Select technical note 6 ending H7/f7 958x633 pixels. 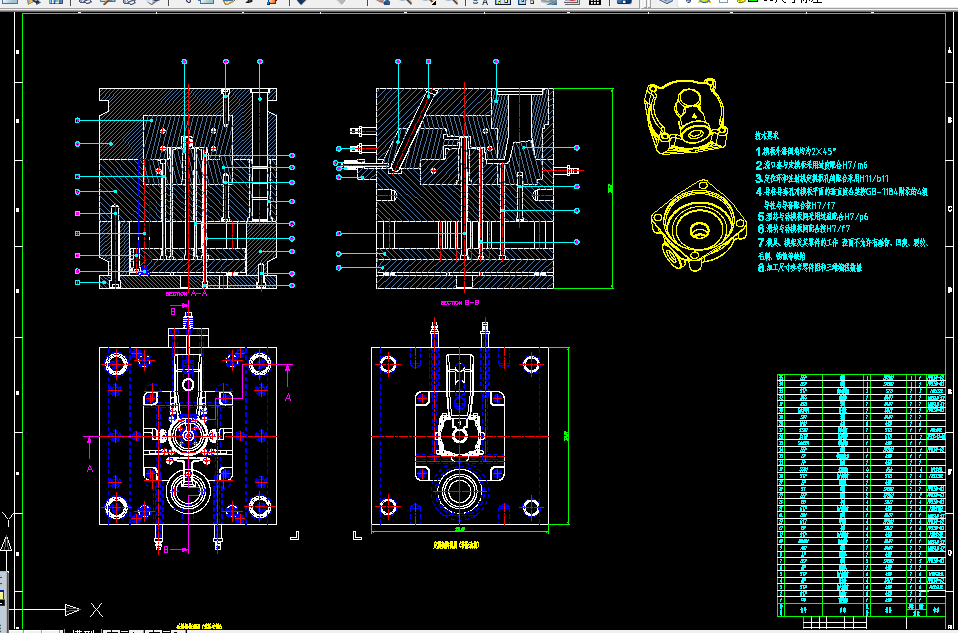coord(803,229)
